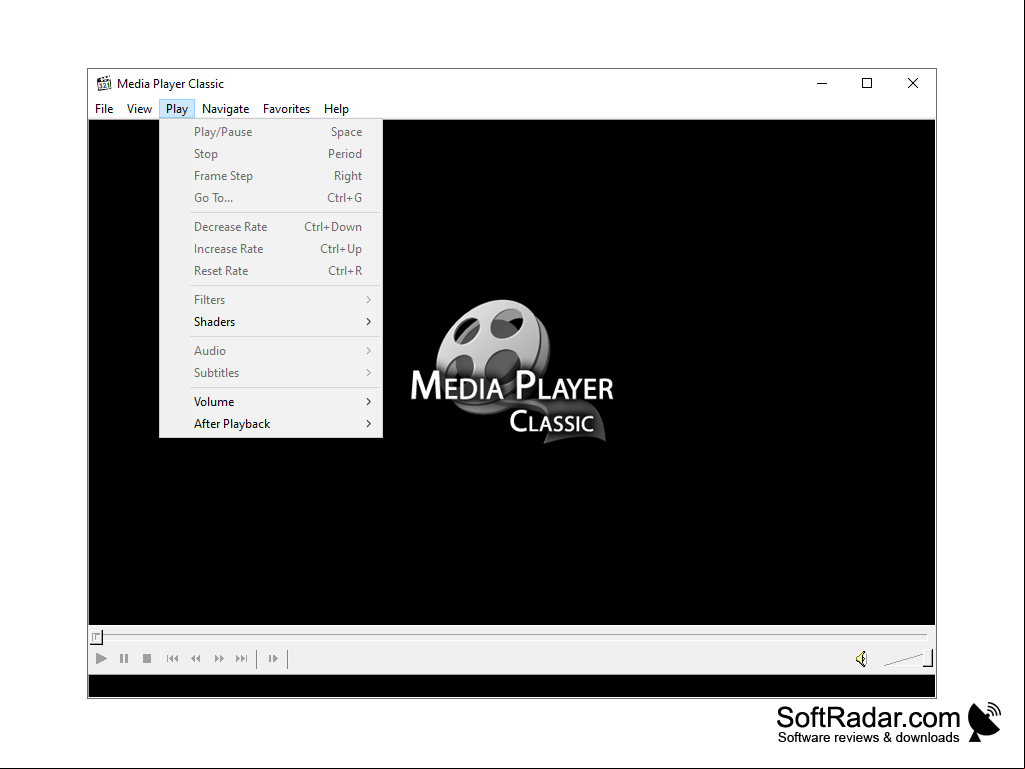Choose Play/Pause in the Play menu

click(x=271, y=132)
